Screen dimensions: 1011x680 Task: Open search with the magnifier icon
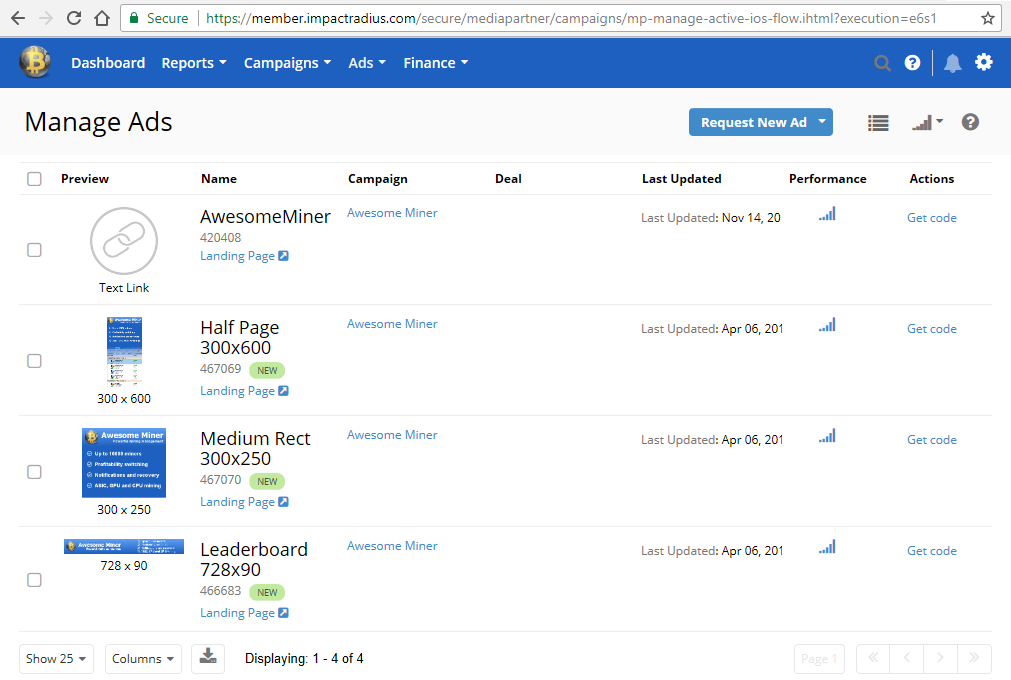882,63
